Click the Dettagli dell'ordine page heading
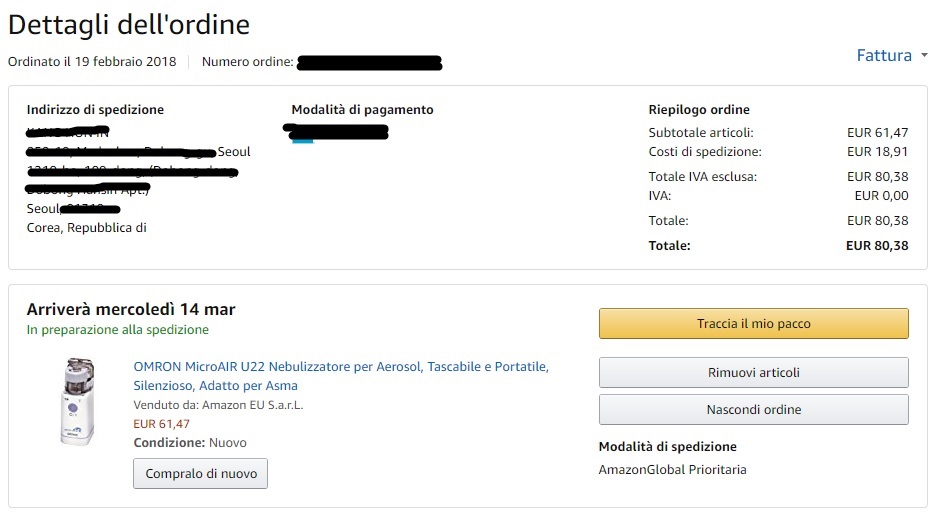 coord(129,24)
